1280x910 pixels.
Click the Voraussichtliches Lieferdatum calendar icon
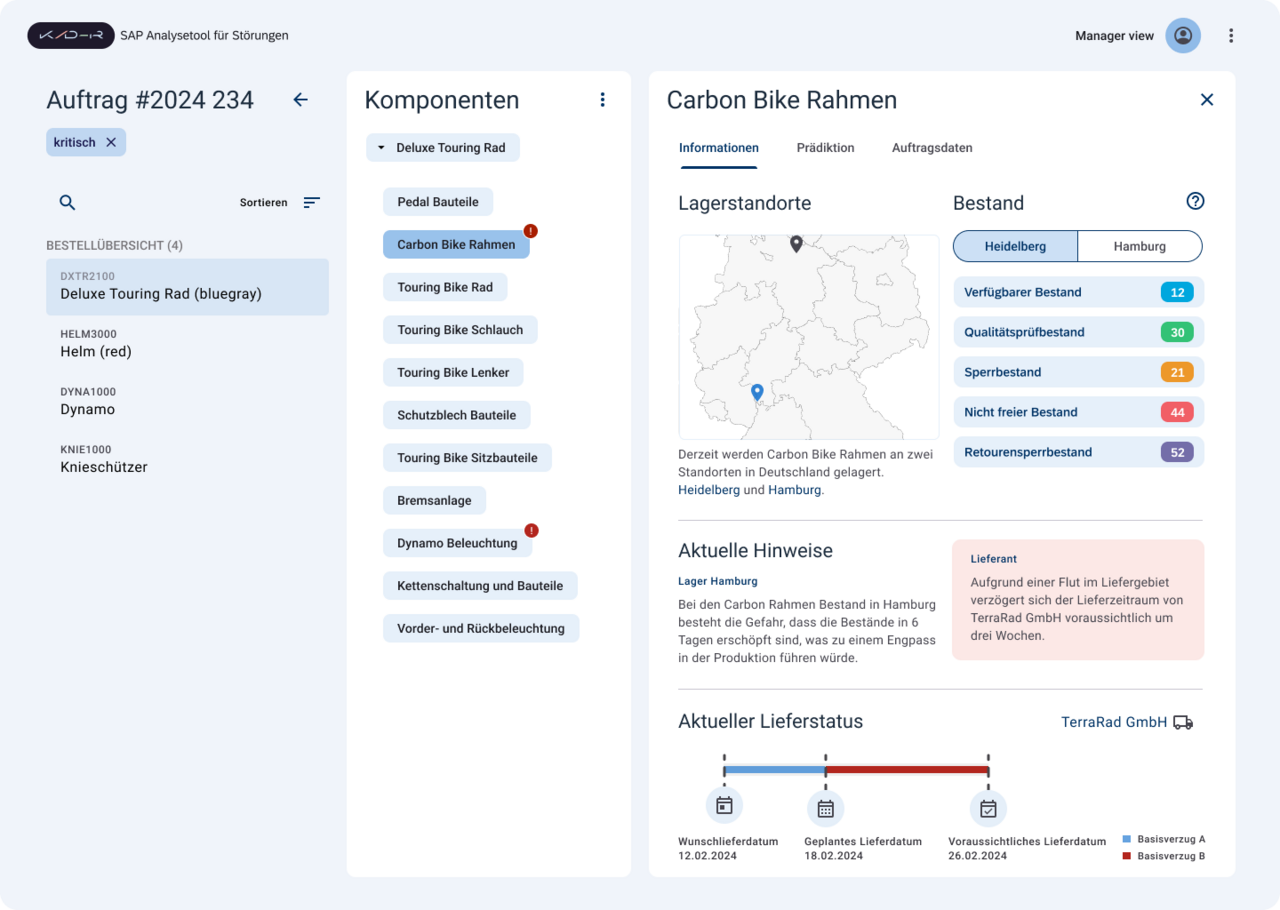[988, 808]
